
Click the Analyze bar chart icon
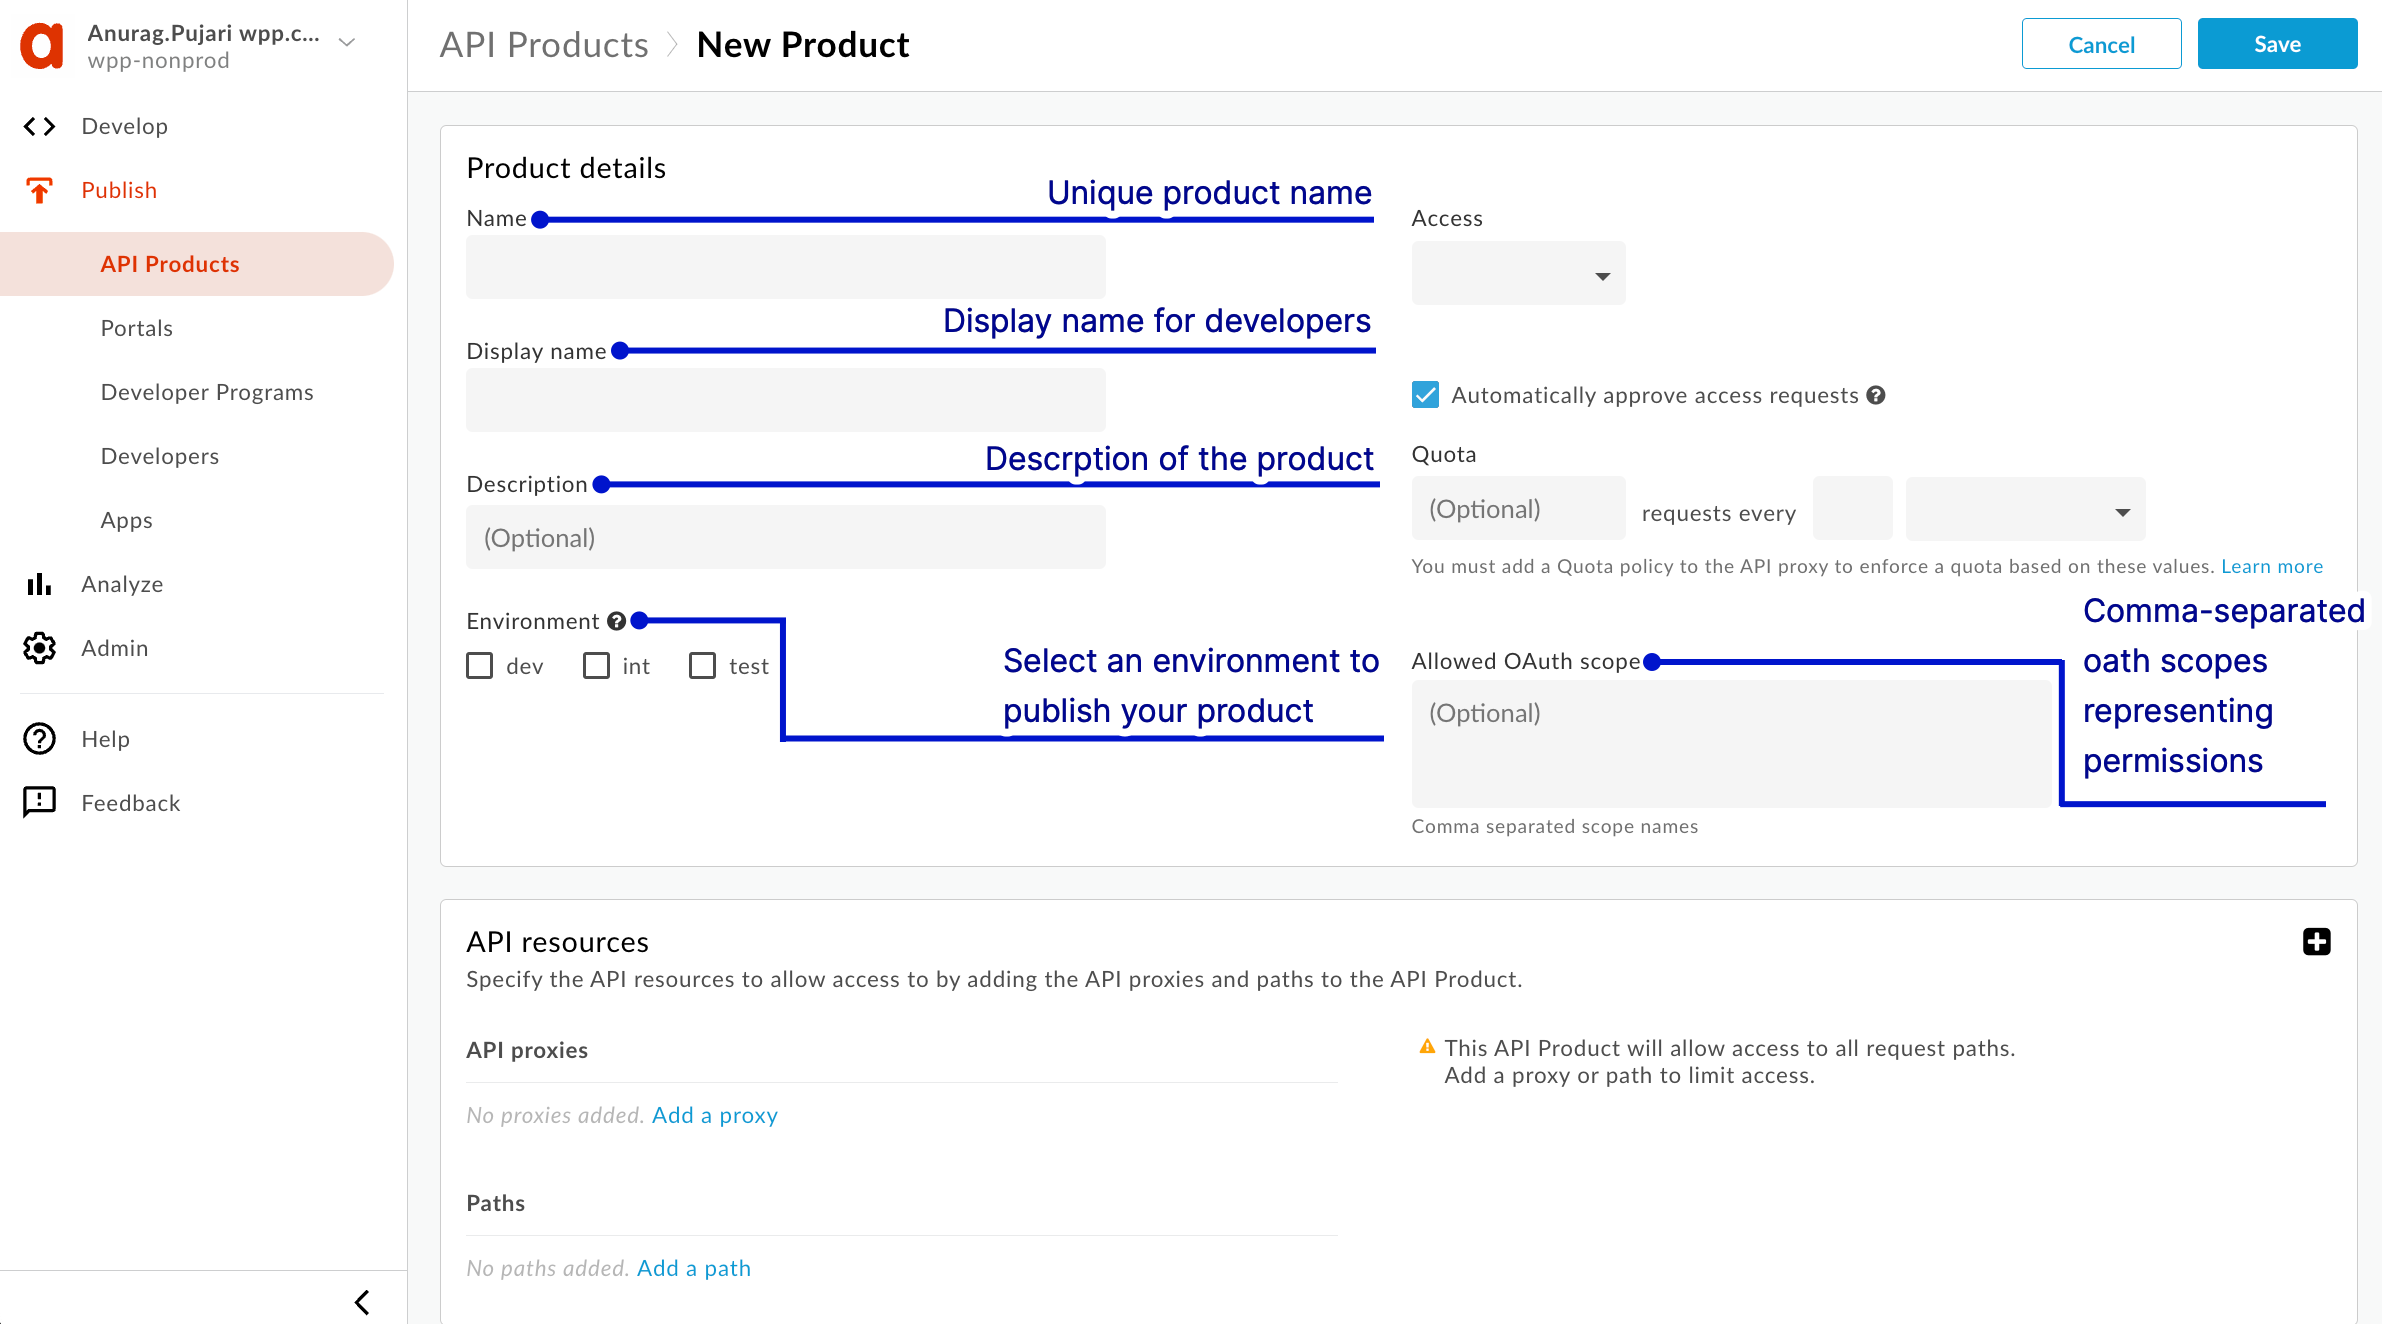[x=39, y=584]
